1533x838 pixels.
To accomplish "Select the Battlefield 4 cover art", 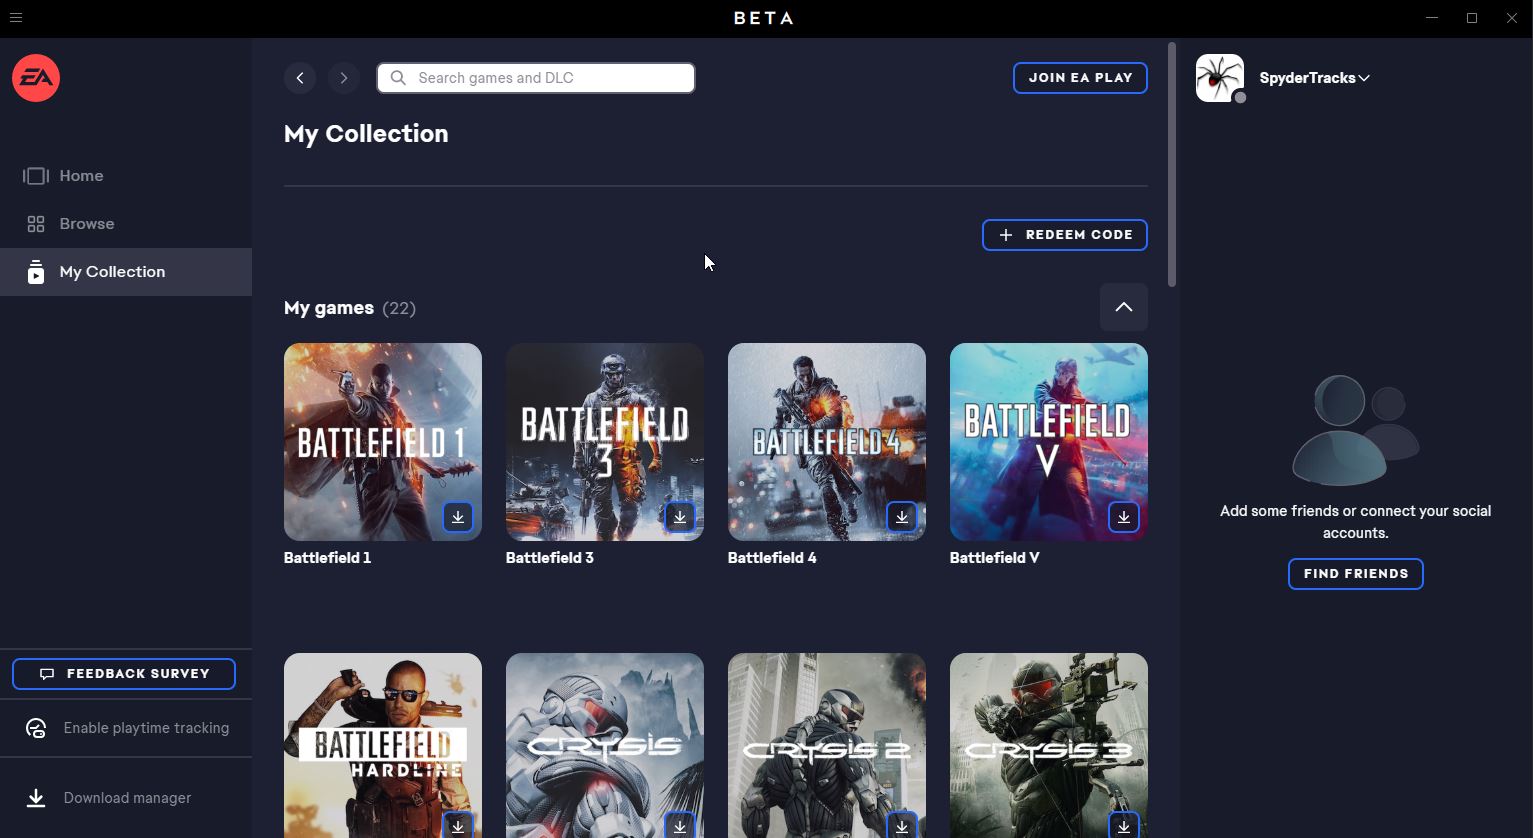I will pos(827,442).
